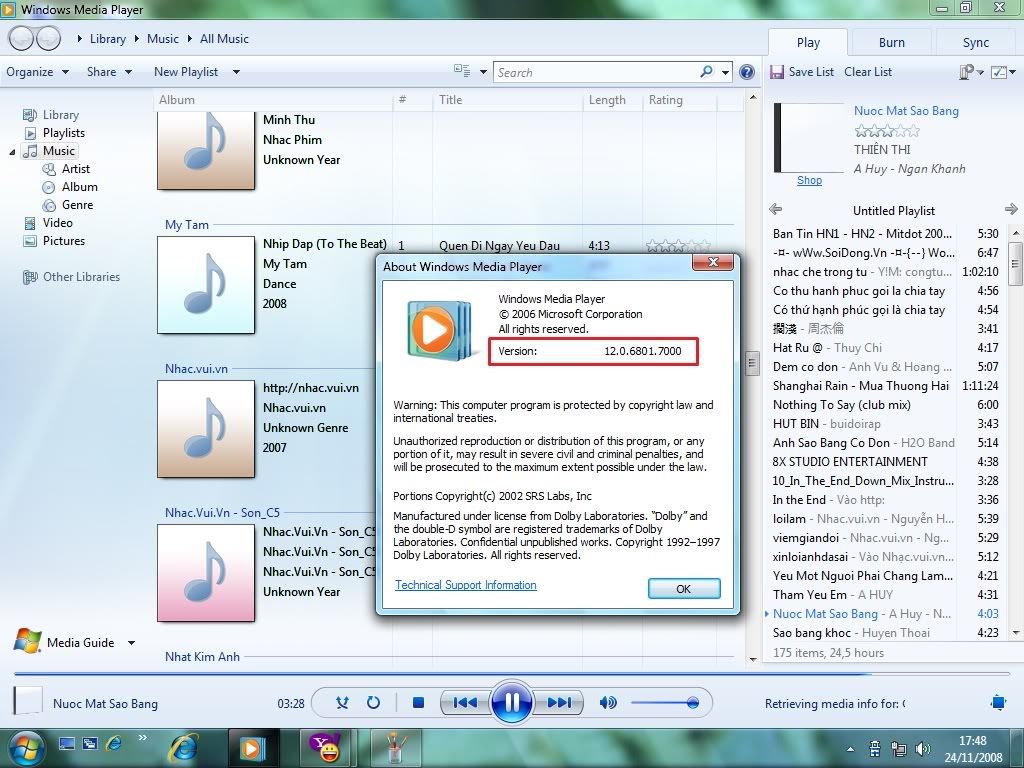Click the Shop link
This screenshot has height=768, width=1024.
click(x=809, y=180)
